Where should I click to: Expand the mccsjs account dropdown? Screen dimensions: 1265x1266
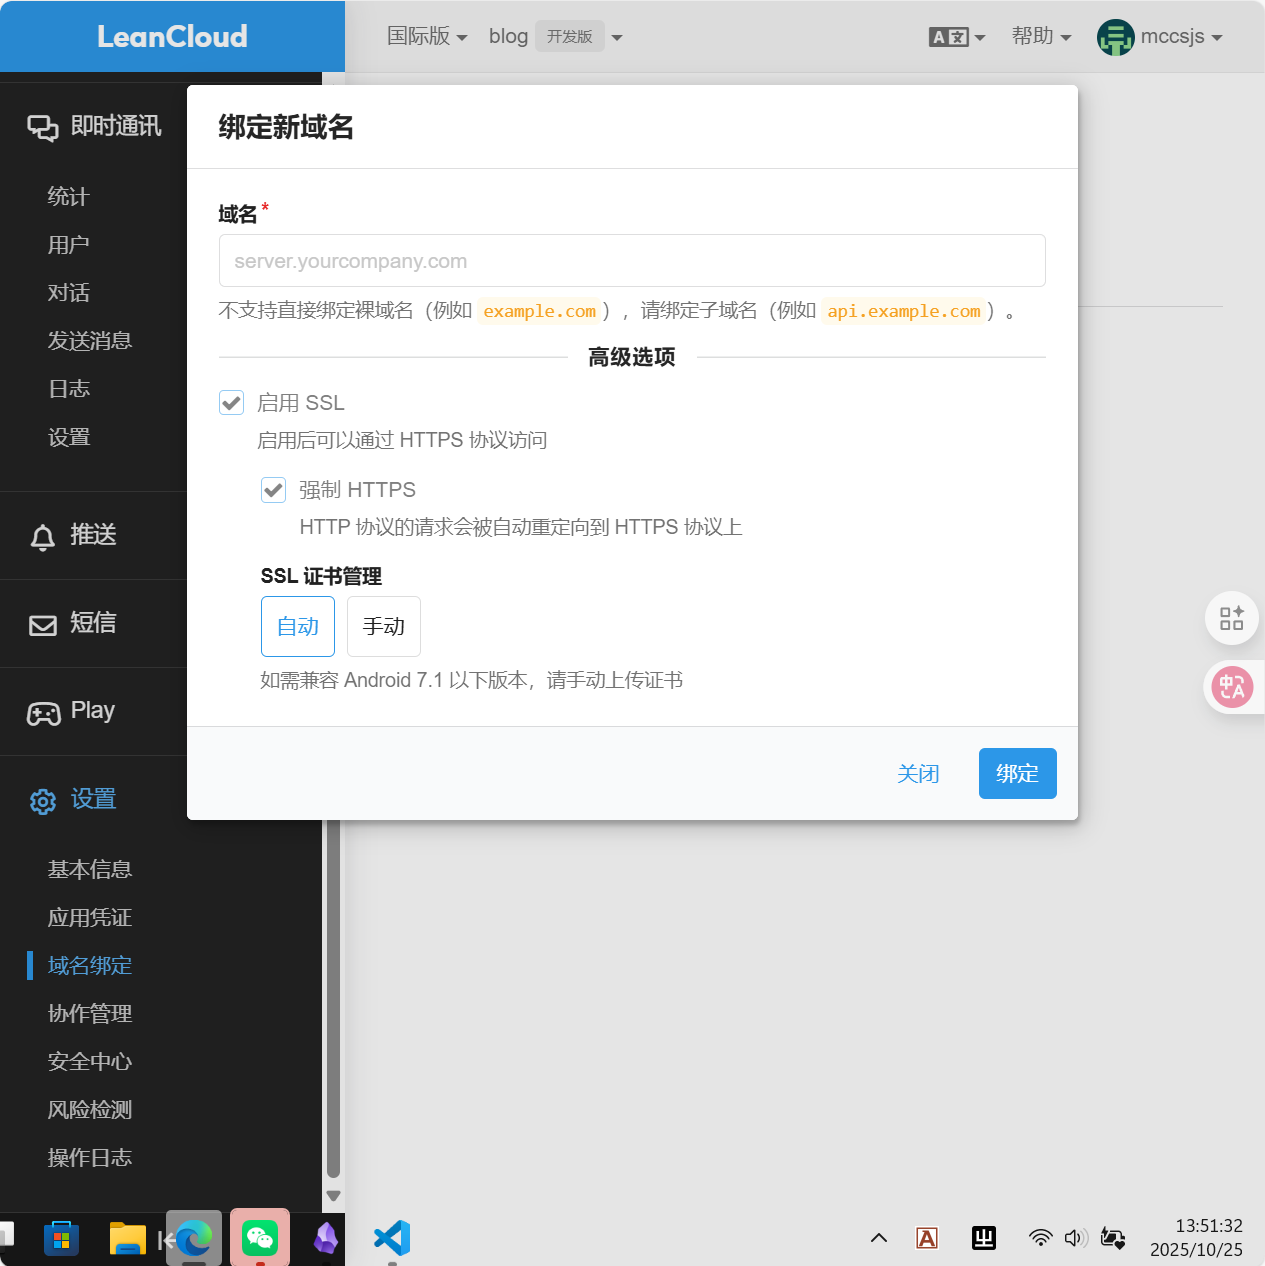(x=1160, y=37)
